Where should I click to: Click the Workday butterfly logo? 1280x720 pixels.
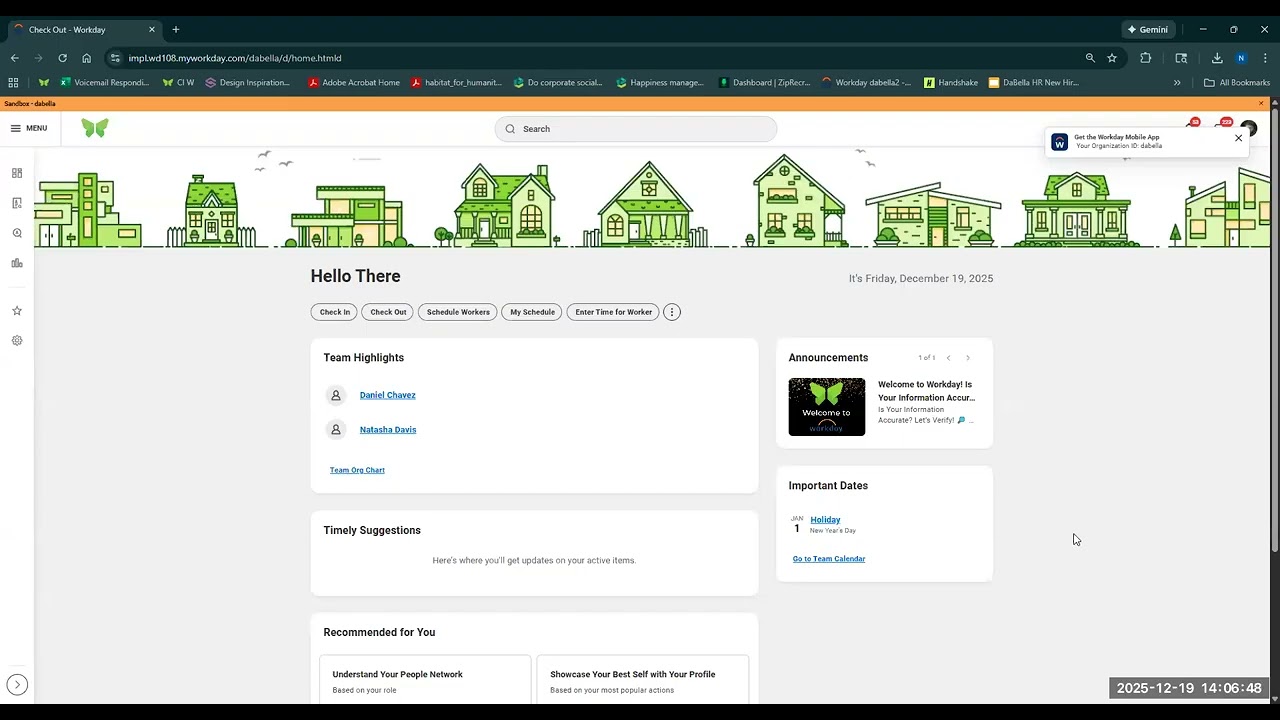(x=95, y=128)
